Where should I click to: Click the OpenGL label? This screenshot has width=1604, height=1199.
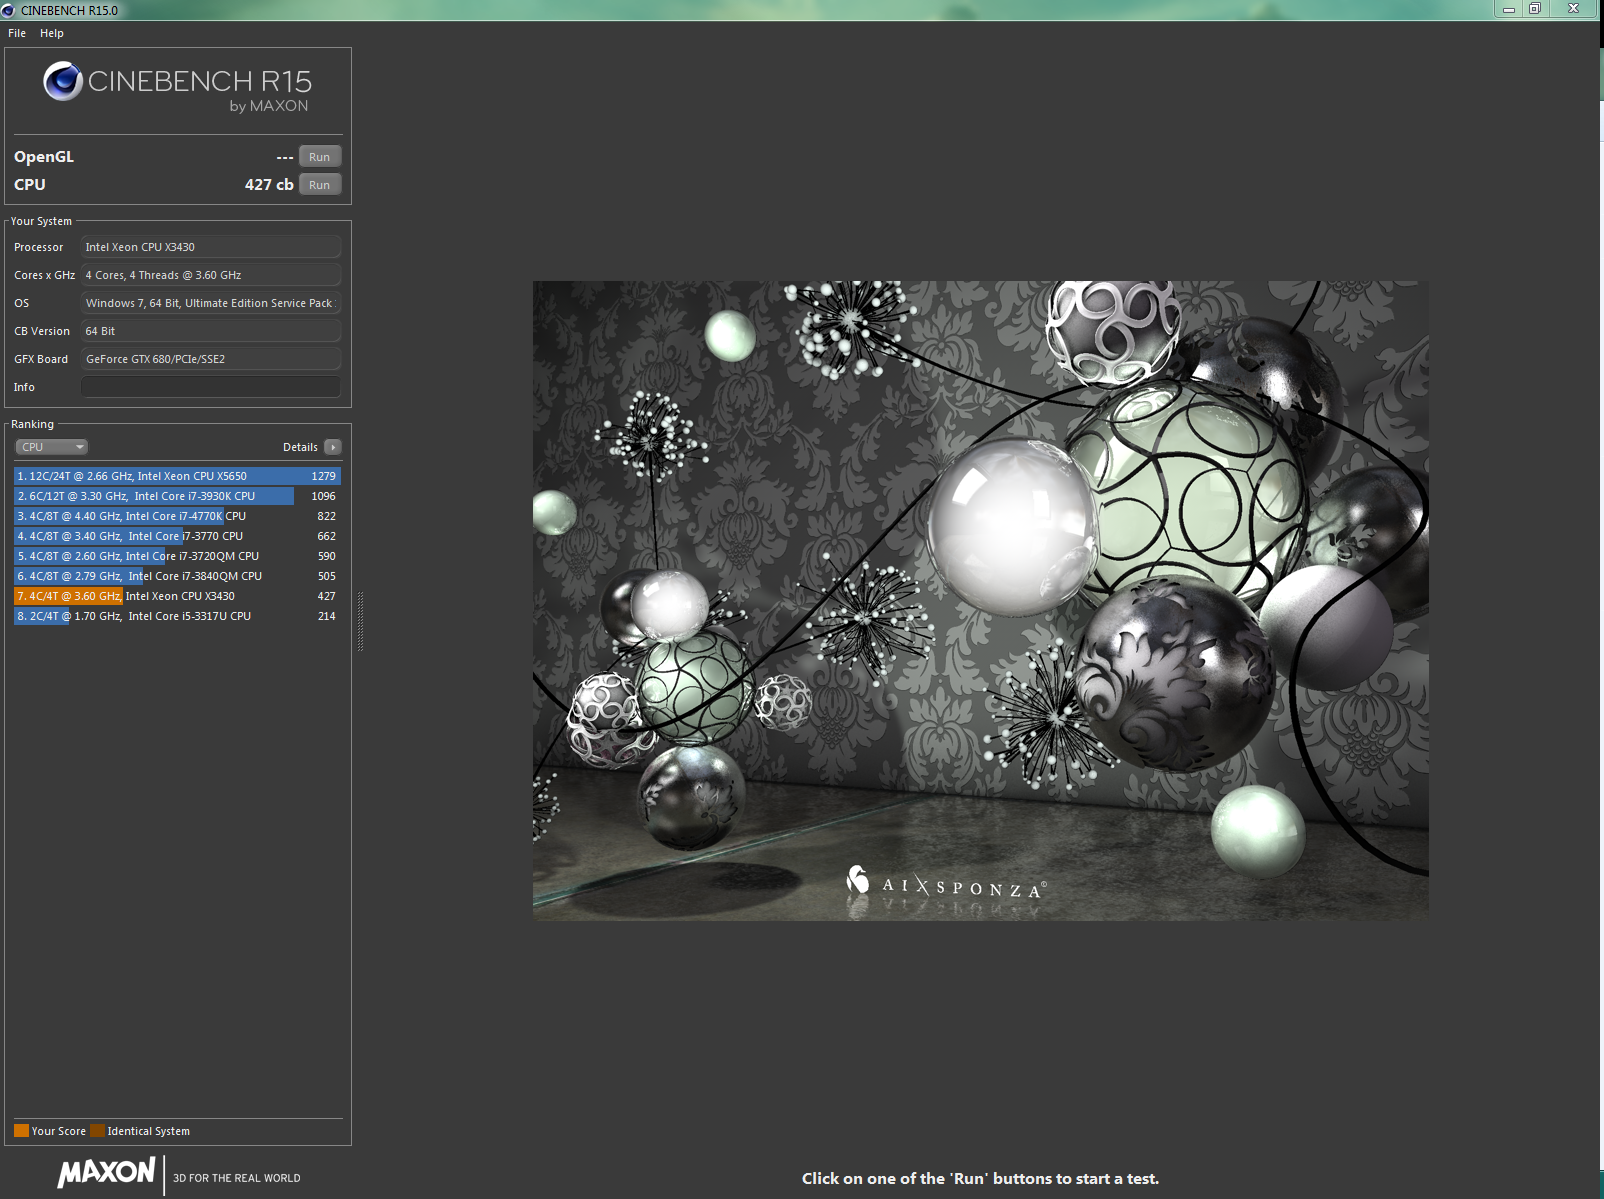click(44, 157)
